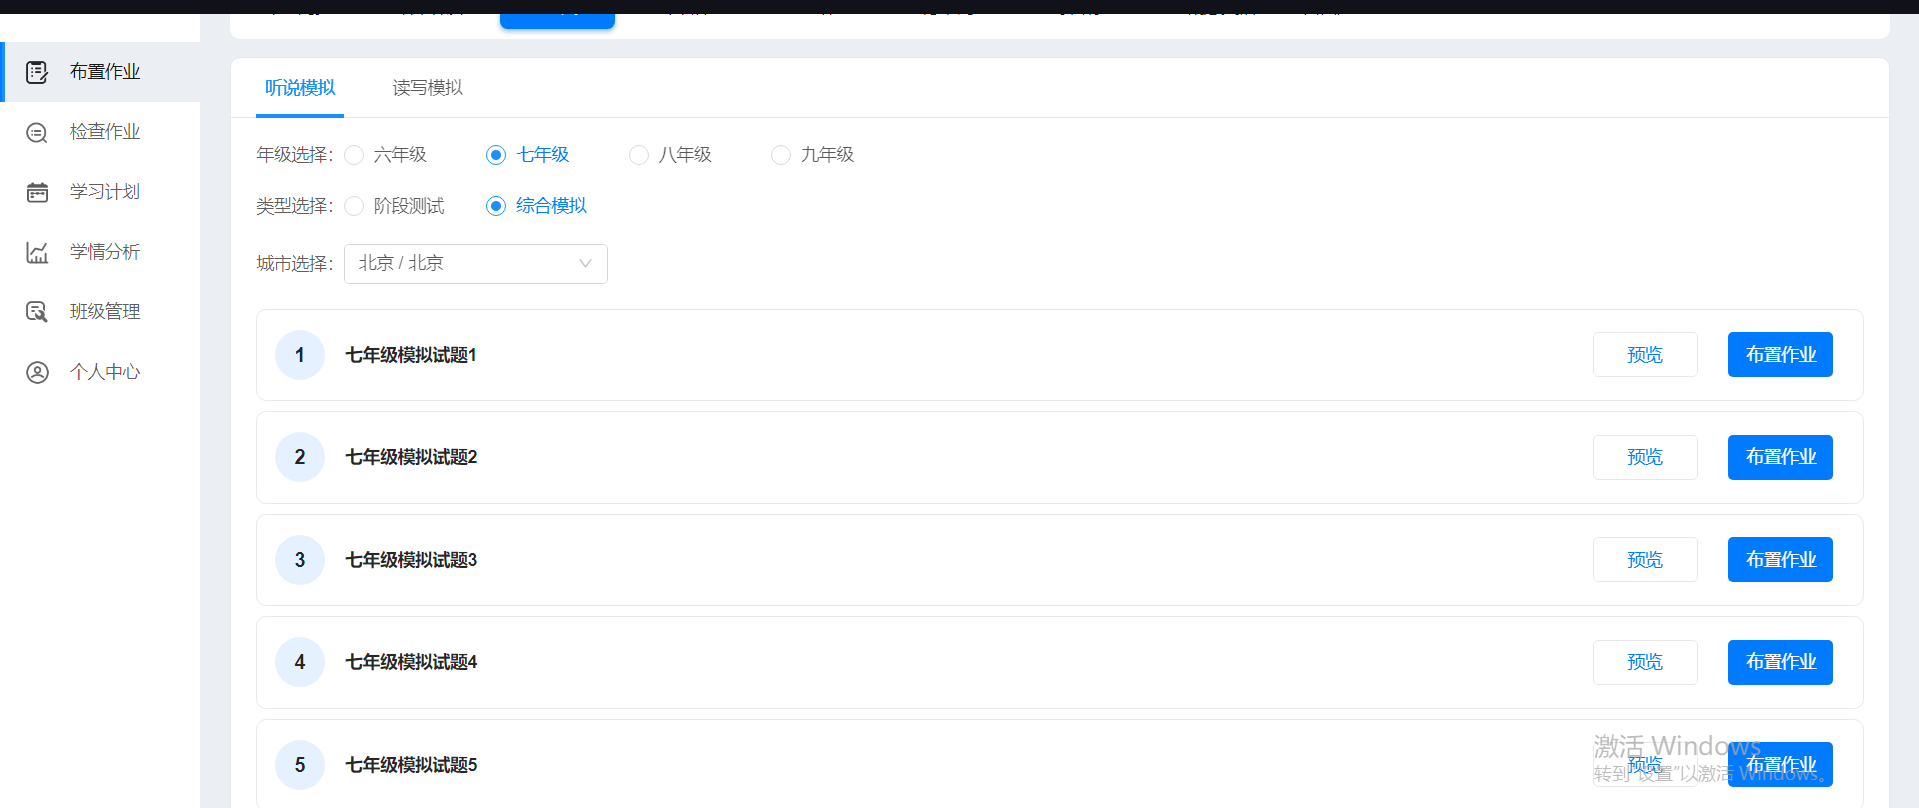Go to 学习计划 menu item
Image resolution: width=1919 pixels, height=808 pixels.
100,192
